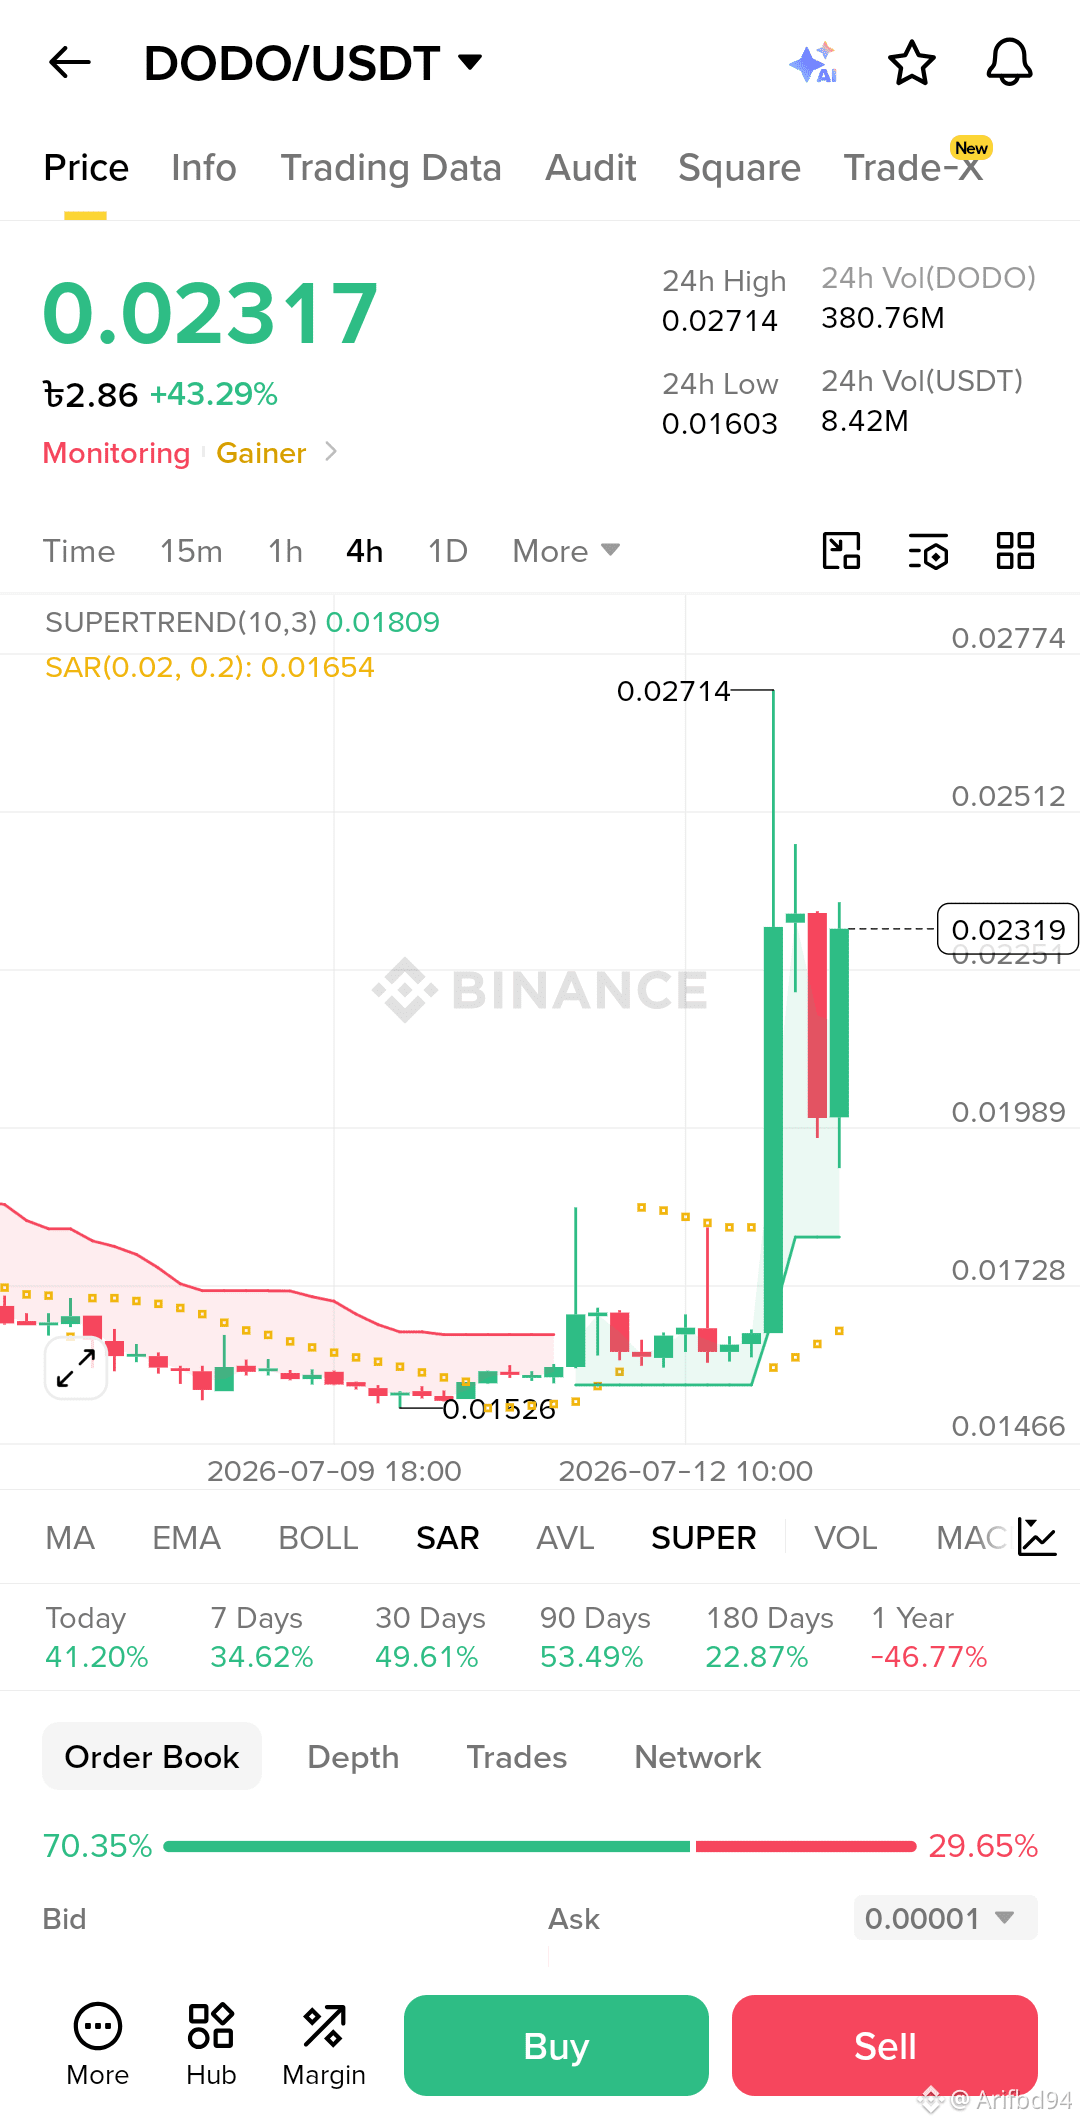Select the Order Book section

152,1756
